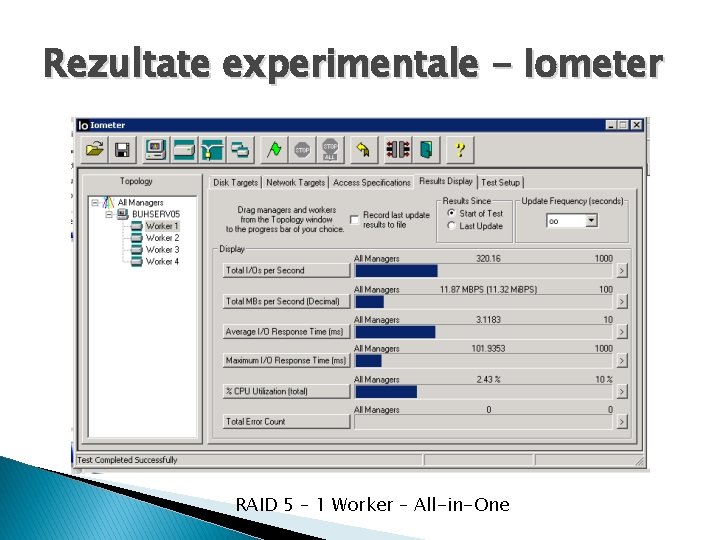720x540 pixels.
Task: Click Total I/Os per Second progress bar
Action: click(x=484, y=271)
